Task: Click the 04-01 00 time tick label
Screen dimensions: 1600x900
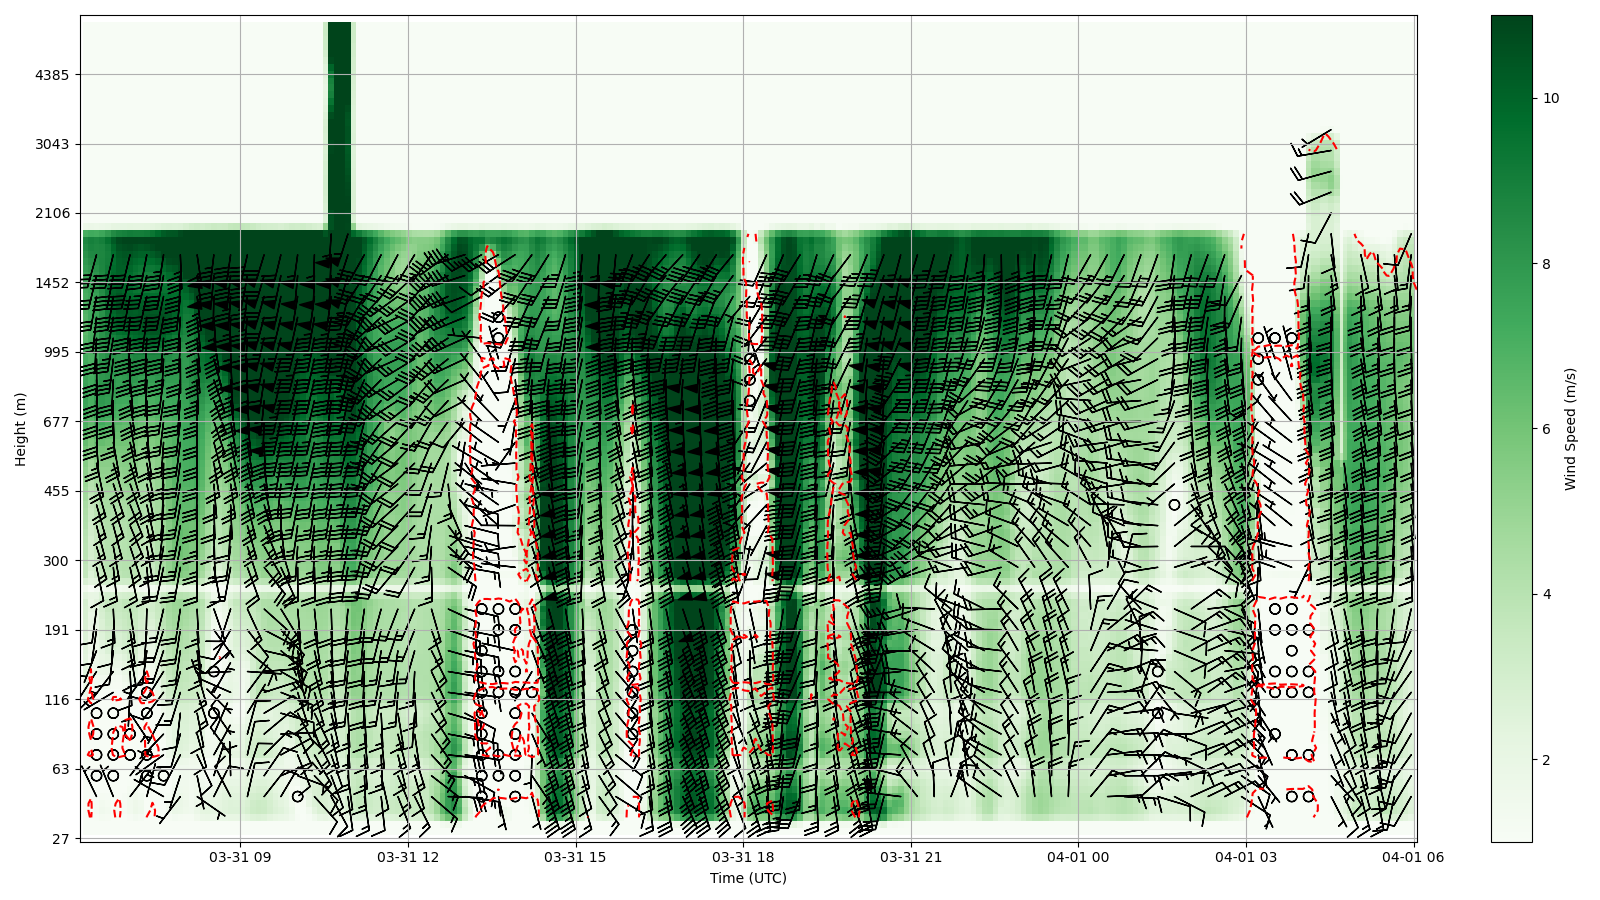Action: pyautogui.click(x=1078, y=857)
